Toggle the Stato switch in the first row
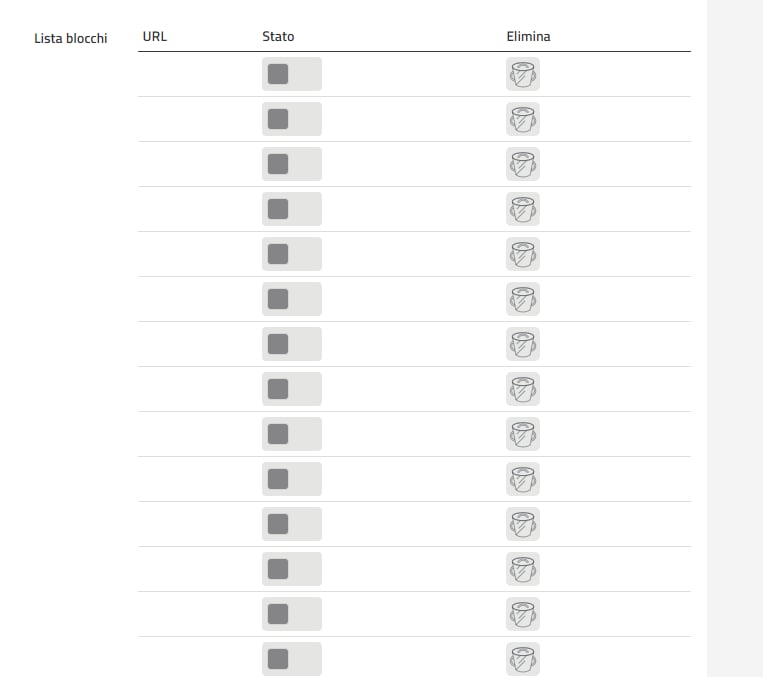Screen dimensions: 763x677 point(292,74)
